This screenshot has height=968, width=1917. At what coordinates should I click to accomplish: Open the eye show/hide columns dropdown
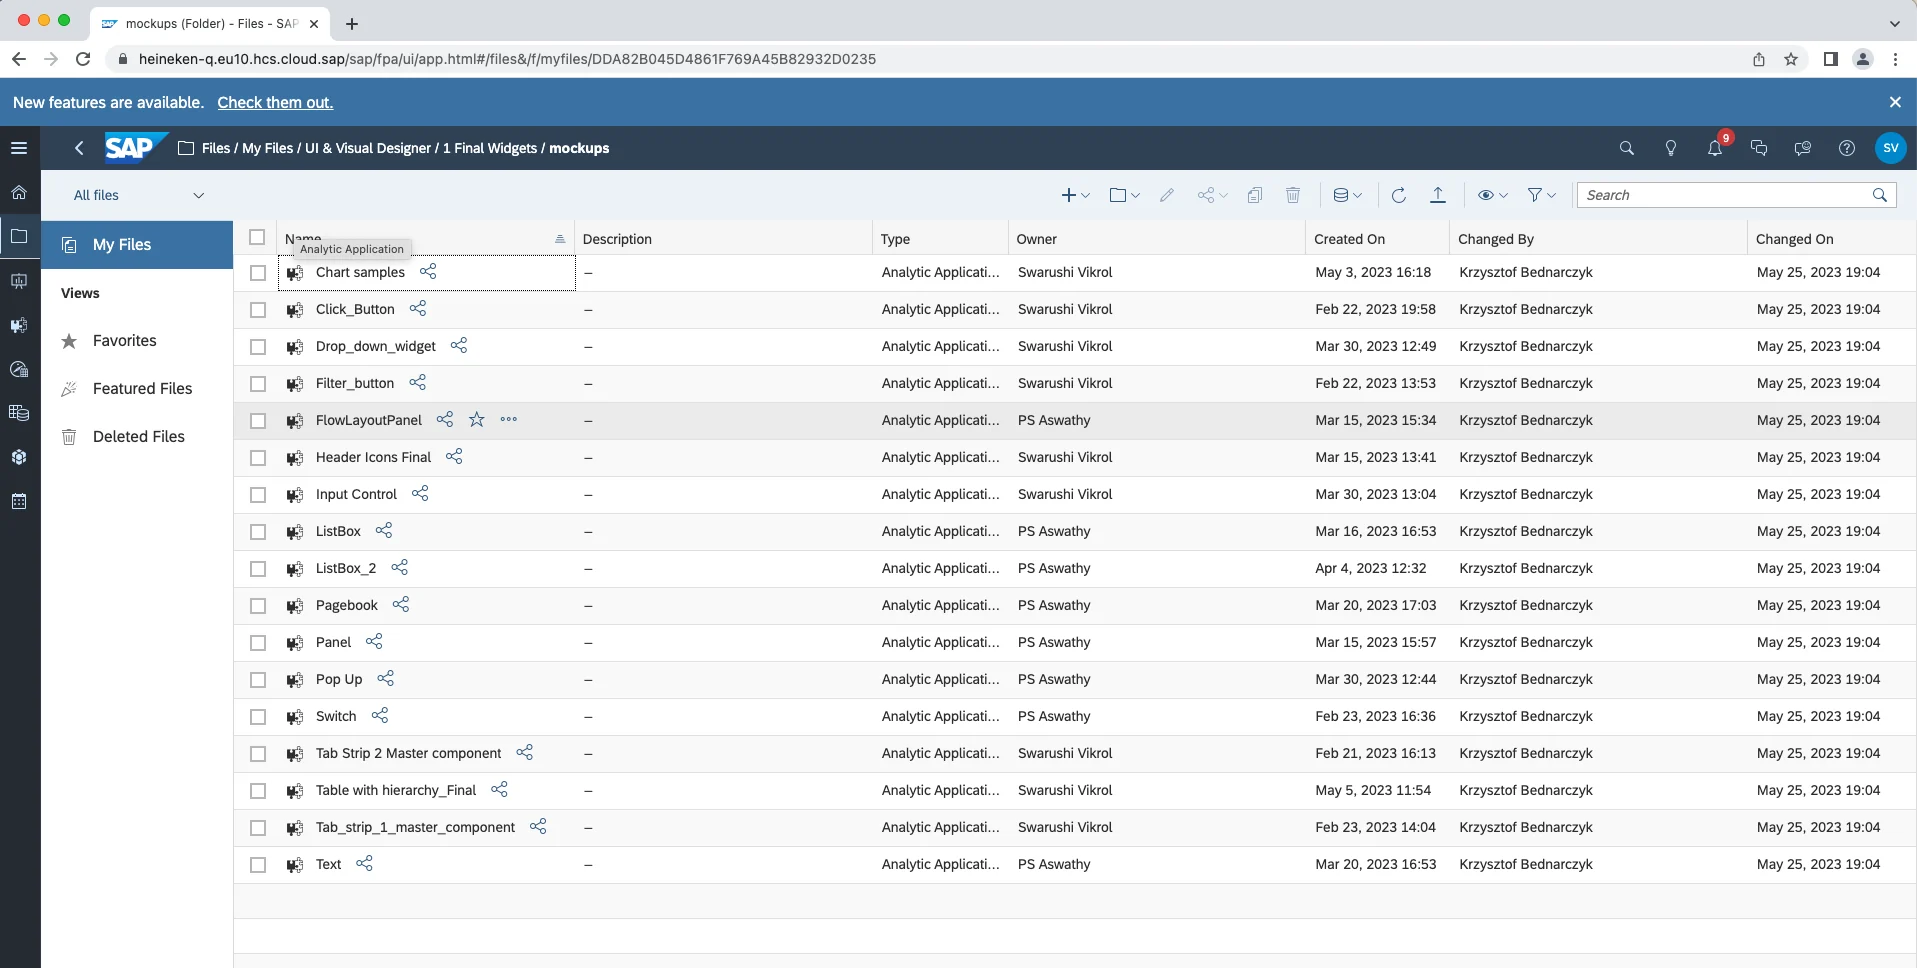(1493, 195)
